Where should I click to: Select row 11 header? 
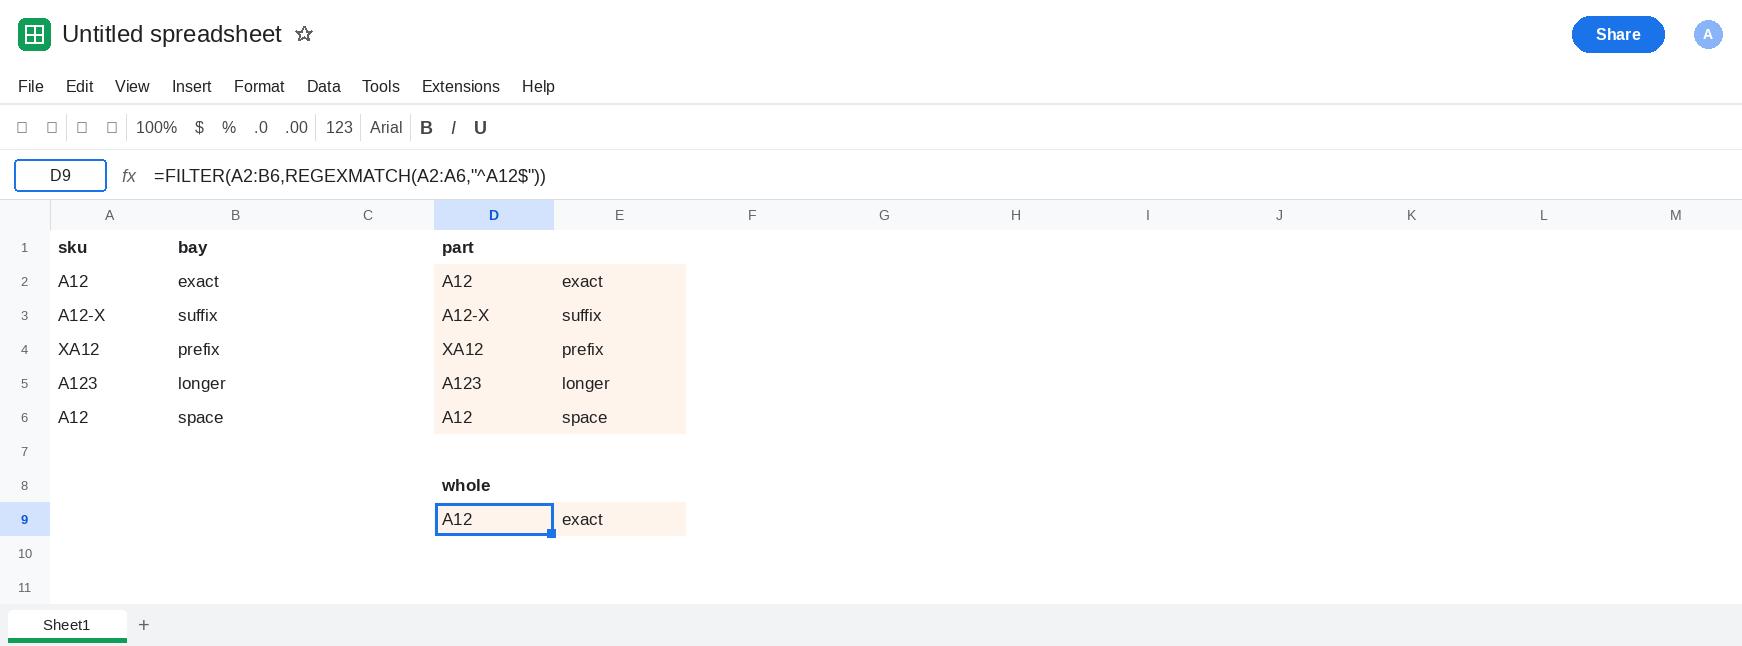point(25,587)
